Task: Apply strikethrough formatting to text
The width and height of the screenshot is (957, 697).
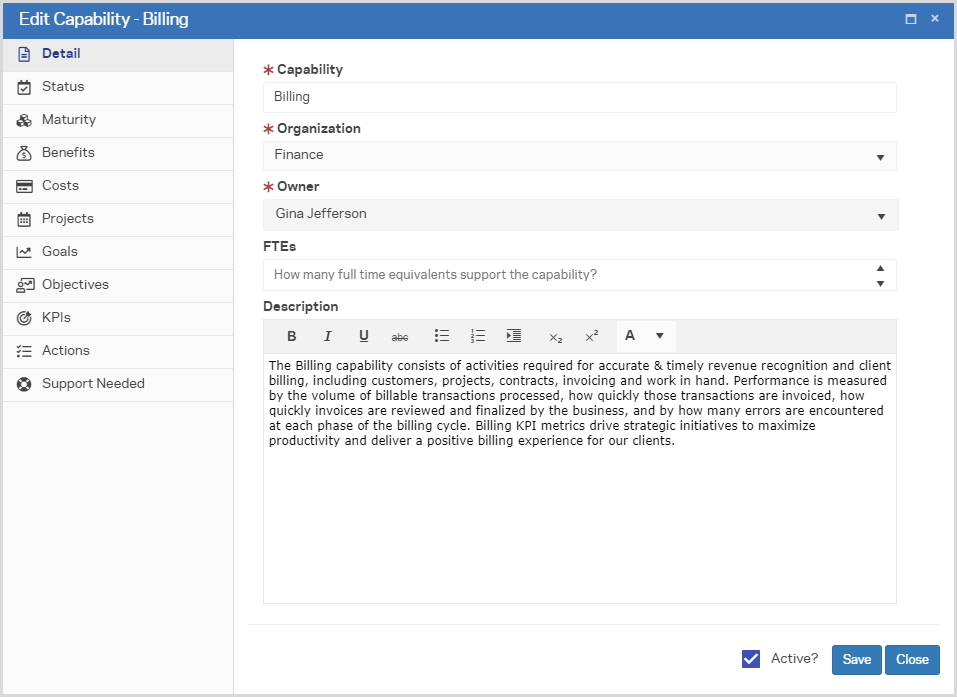Action: (x=399, y=336)
